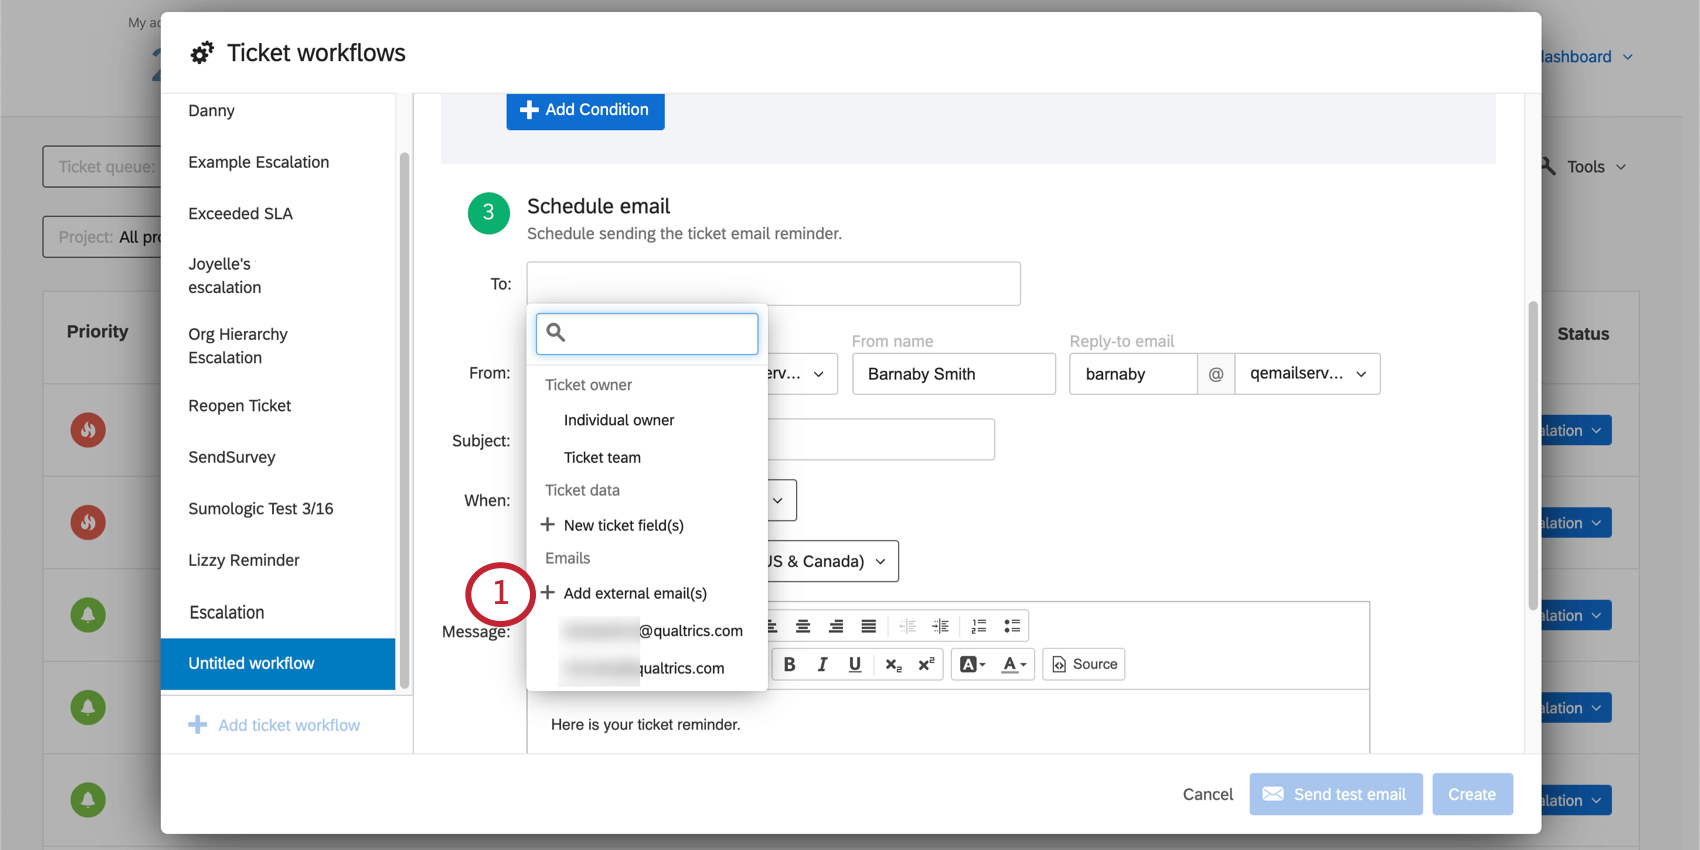Apply subscript formatting
This screenshot has height=850, width=1700.
[x=893, y=664]
